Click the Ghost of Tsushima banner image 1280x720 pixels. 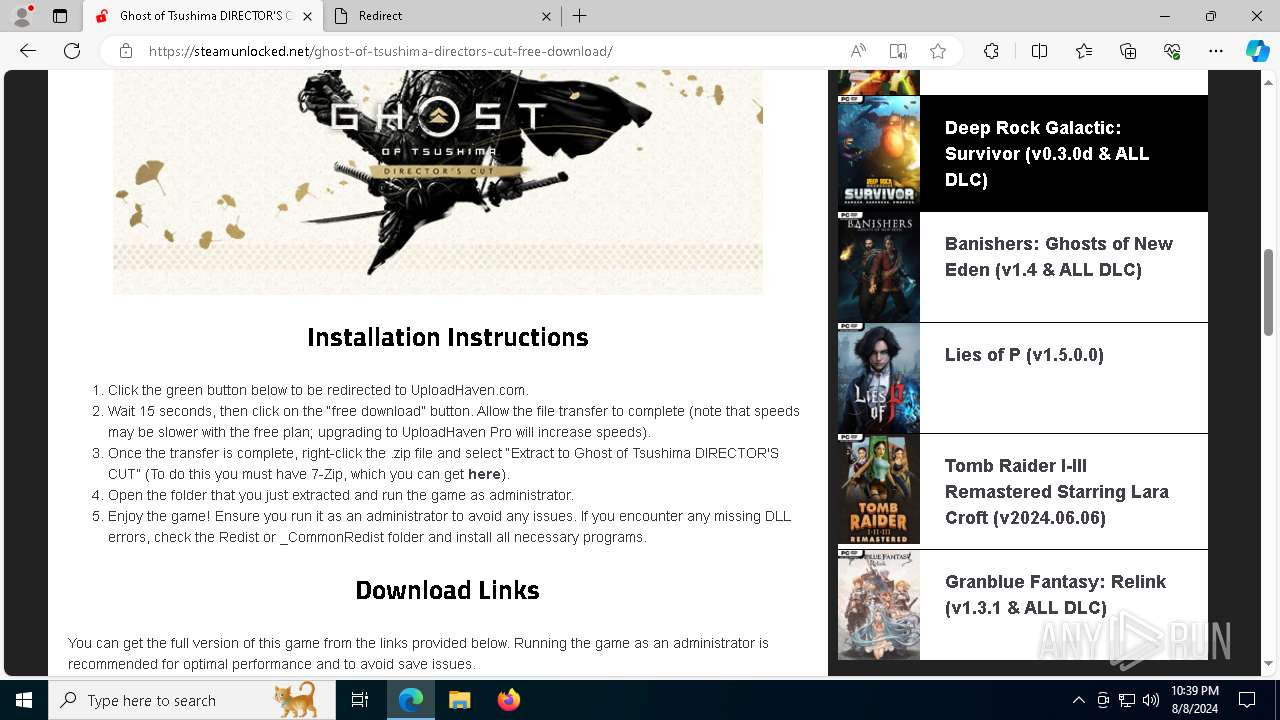(438, 182)
